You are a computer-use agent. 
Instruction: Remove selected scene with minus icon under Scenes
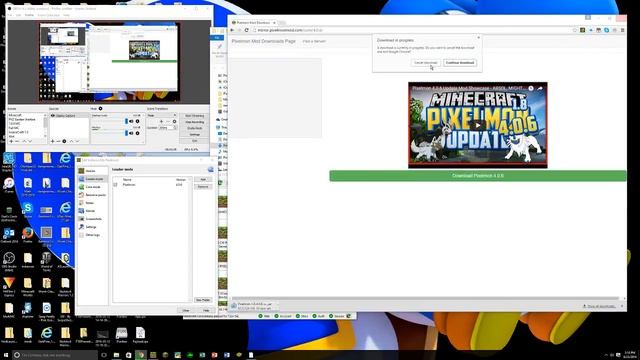click(17, 141)
